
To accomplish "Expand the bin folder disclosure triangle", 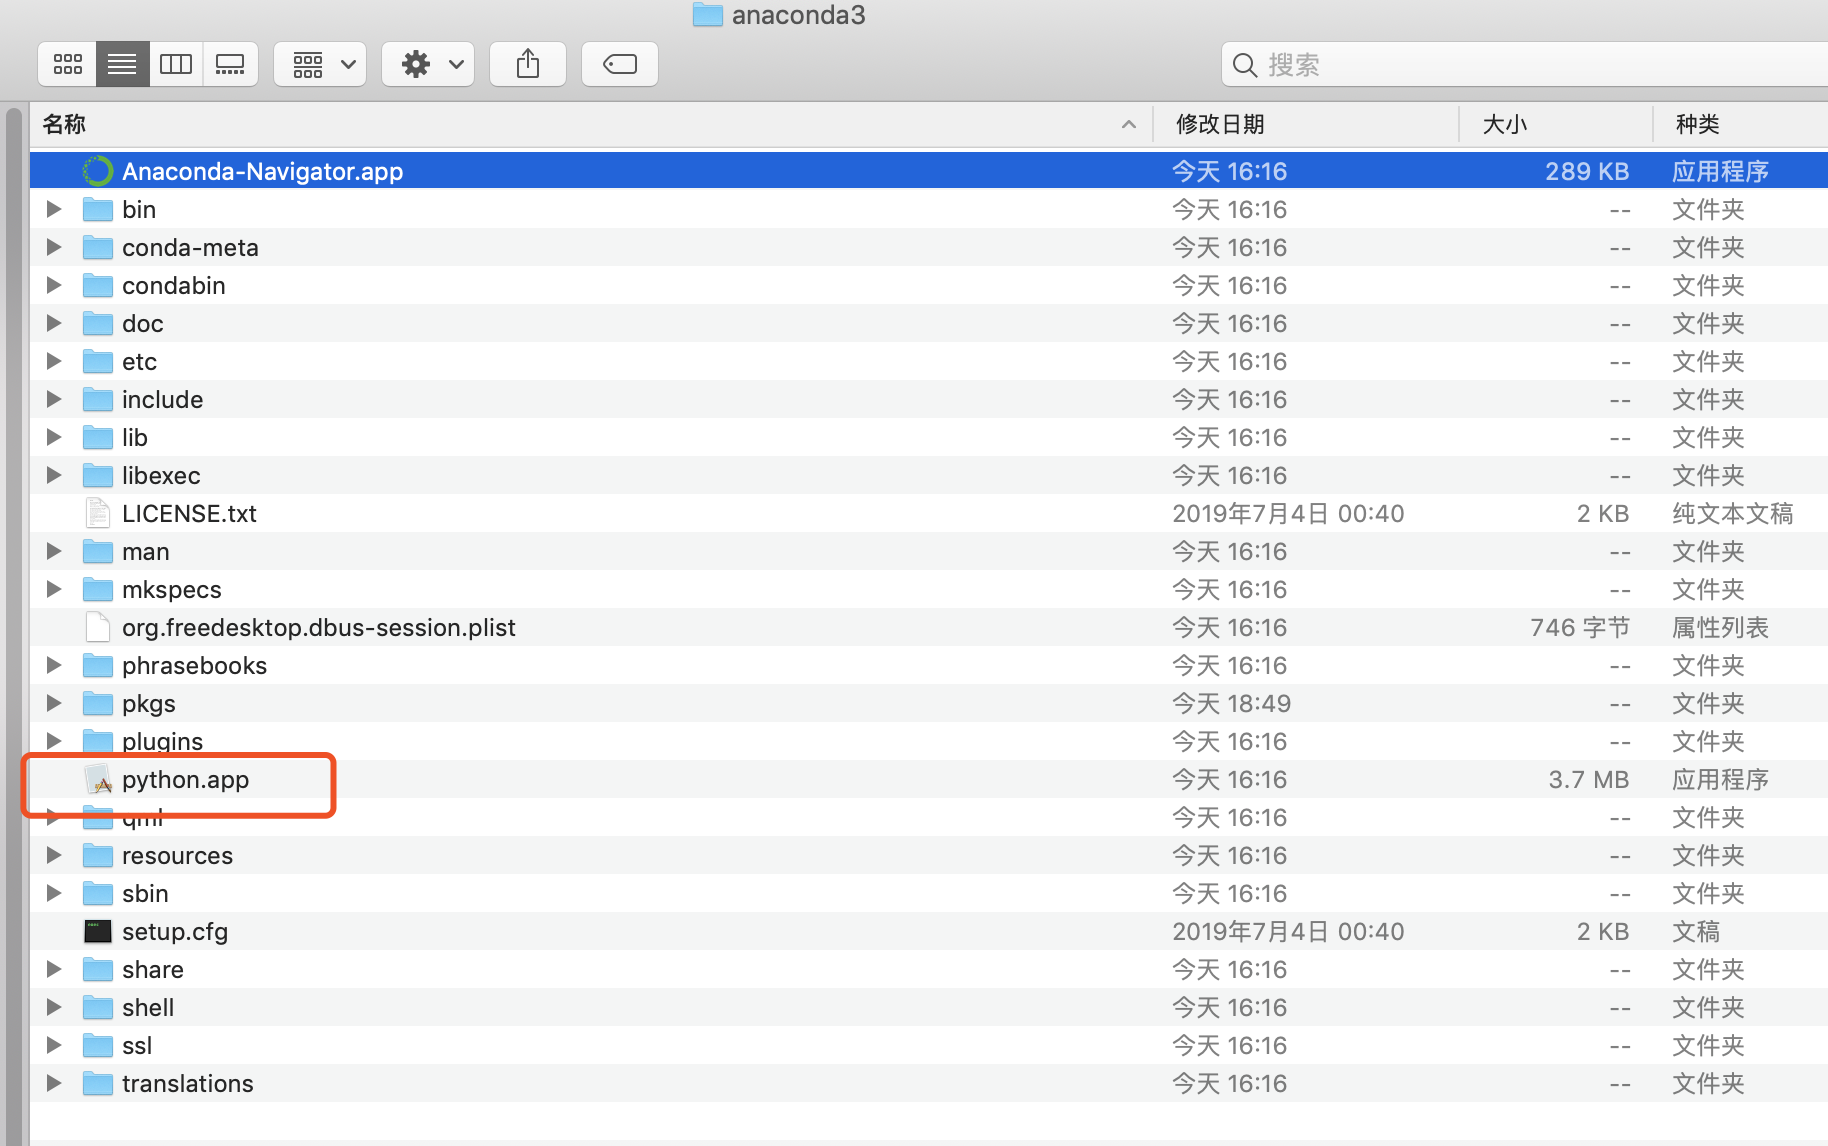I will click(x=54, y=209).
